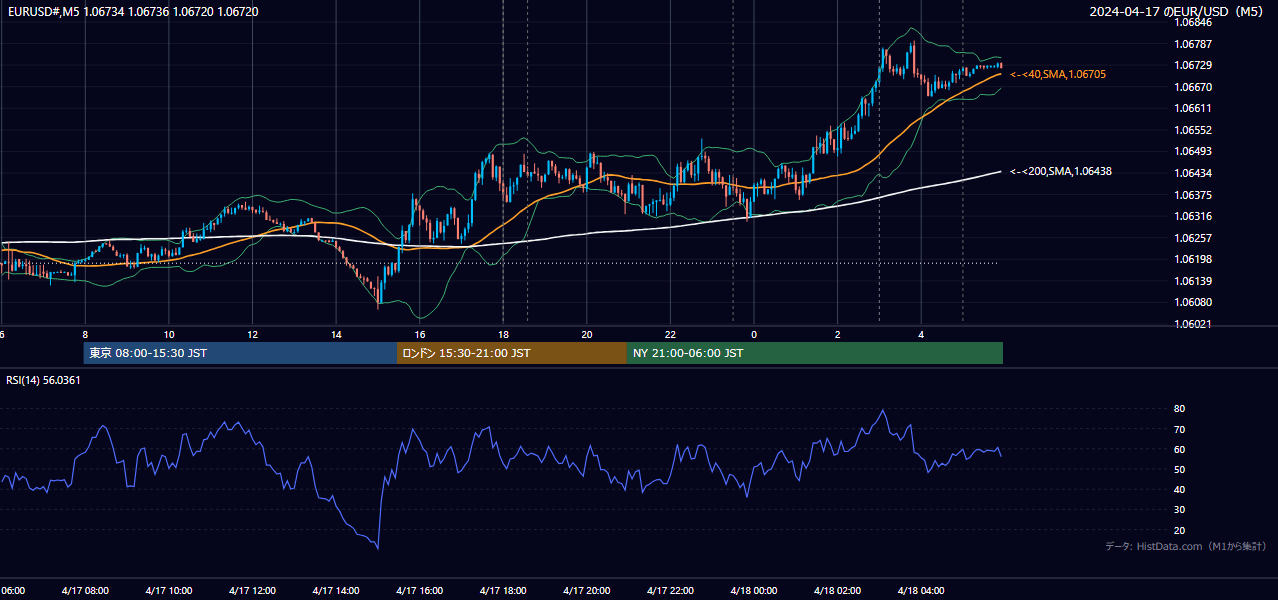This screenshot has width=1278, height=600.
Task: Click the 1.06375 price axis label
Action: point(1193,195)
